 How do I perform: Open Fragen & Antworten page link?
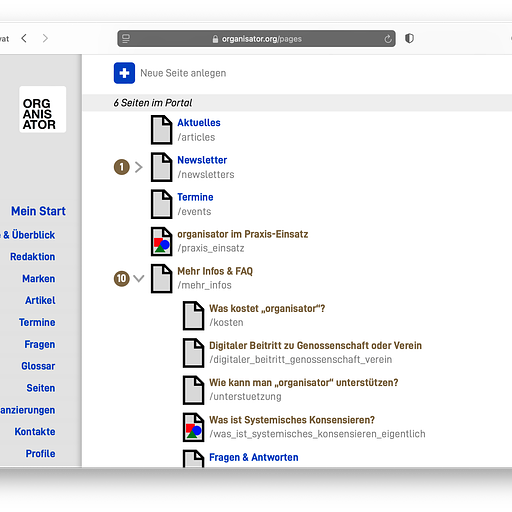[x=254, y=457]
